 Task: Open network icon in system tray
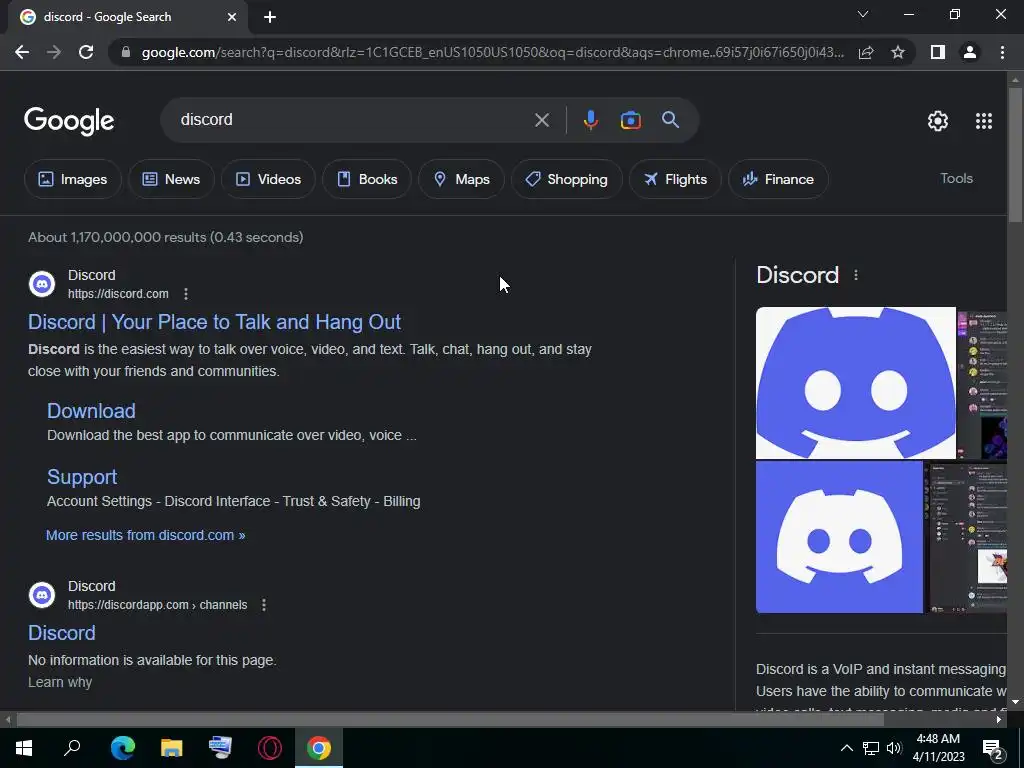(871, 748)
